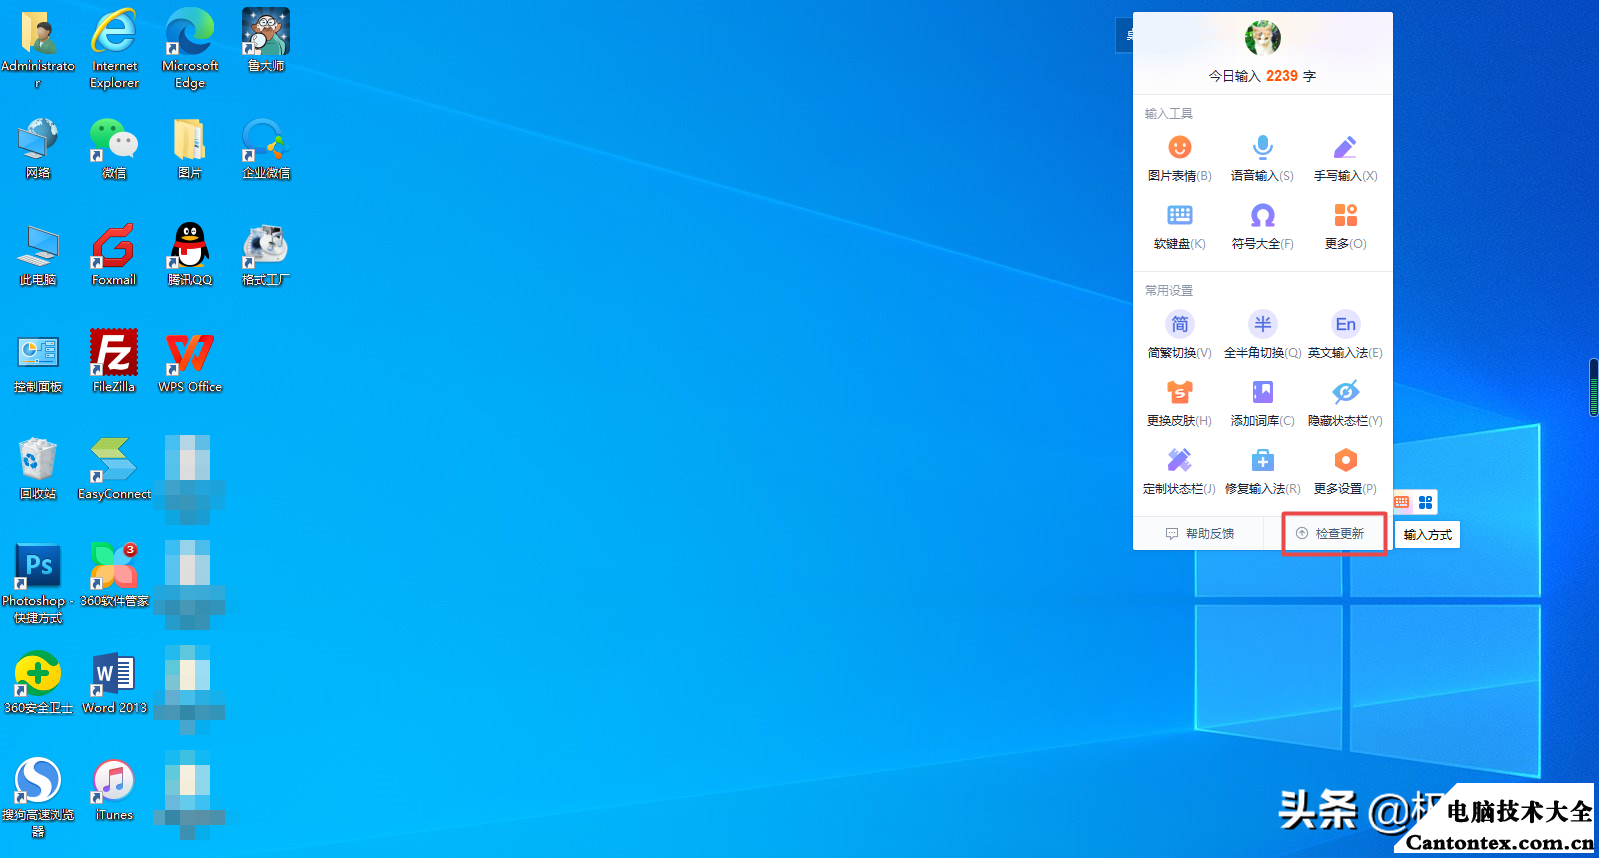Select the 搜狗高速浏览器 shortcut
This screenshot has height=858, width=1599.
click(x=38, y=797)
